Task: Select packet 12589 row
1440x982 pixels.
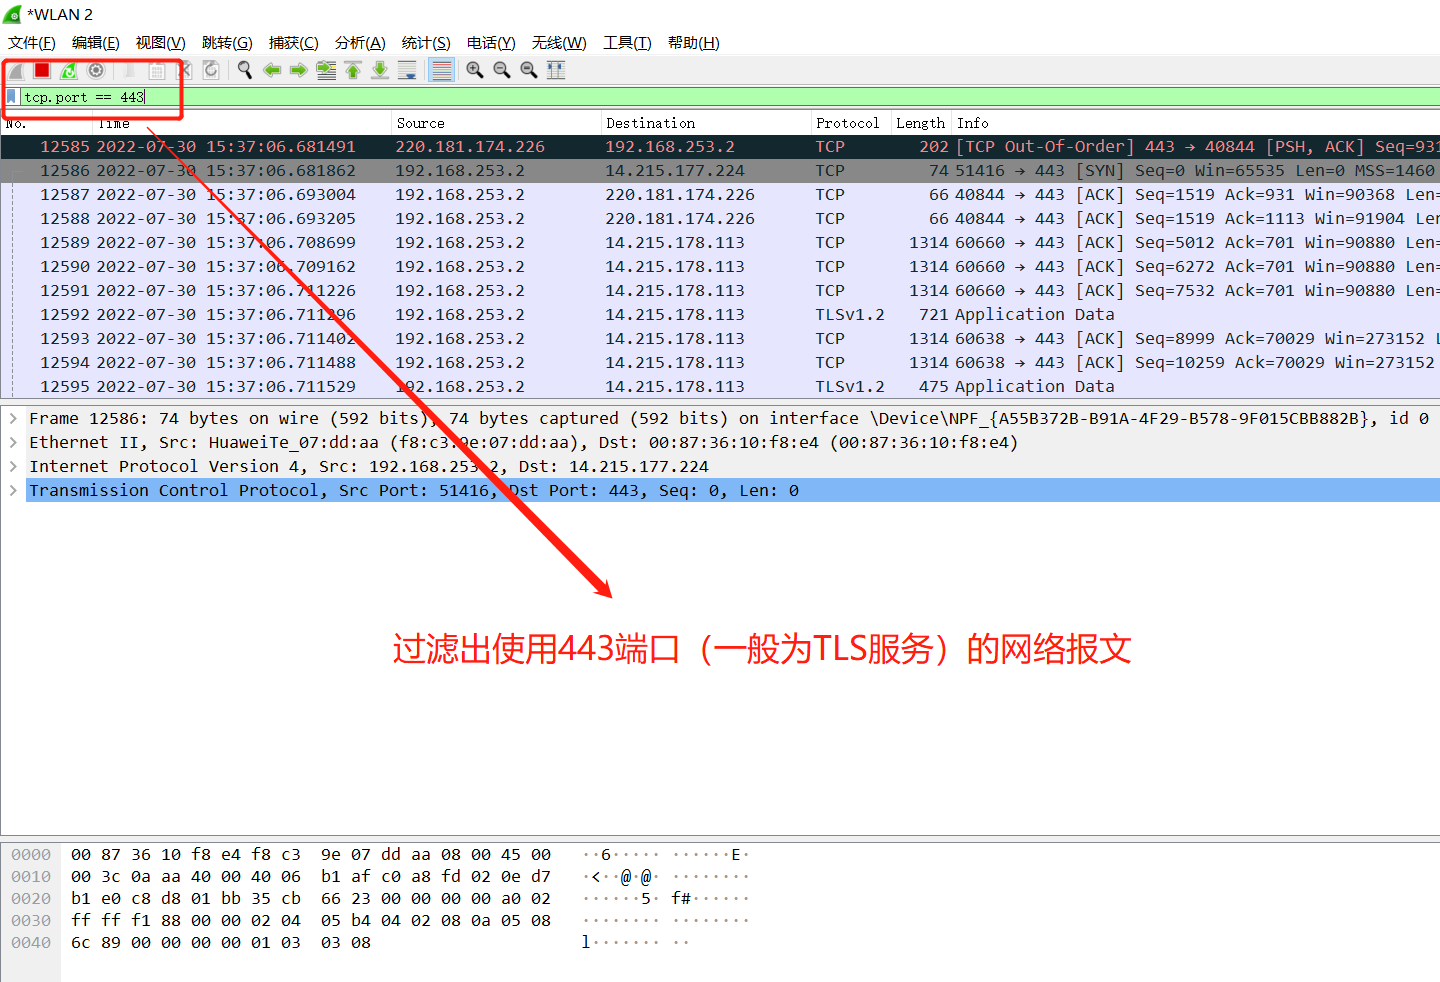Action: pyautogui.click(x=720, y=243)
